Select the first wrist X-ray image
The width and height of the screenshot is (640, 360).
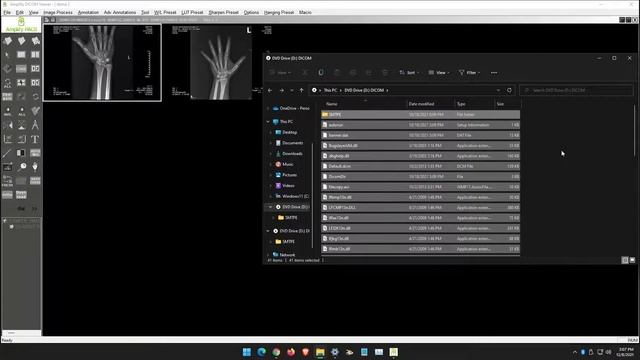point(102,62)
